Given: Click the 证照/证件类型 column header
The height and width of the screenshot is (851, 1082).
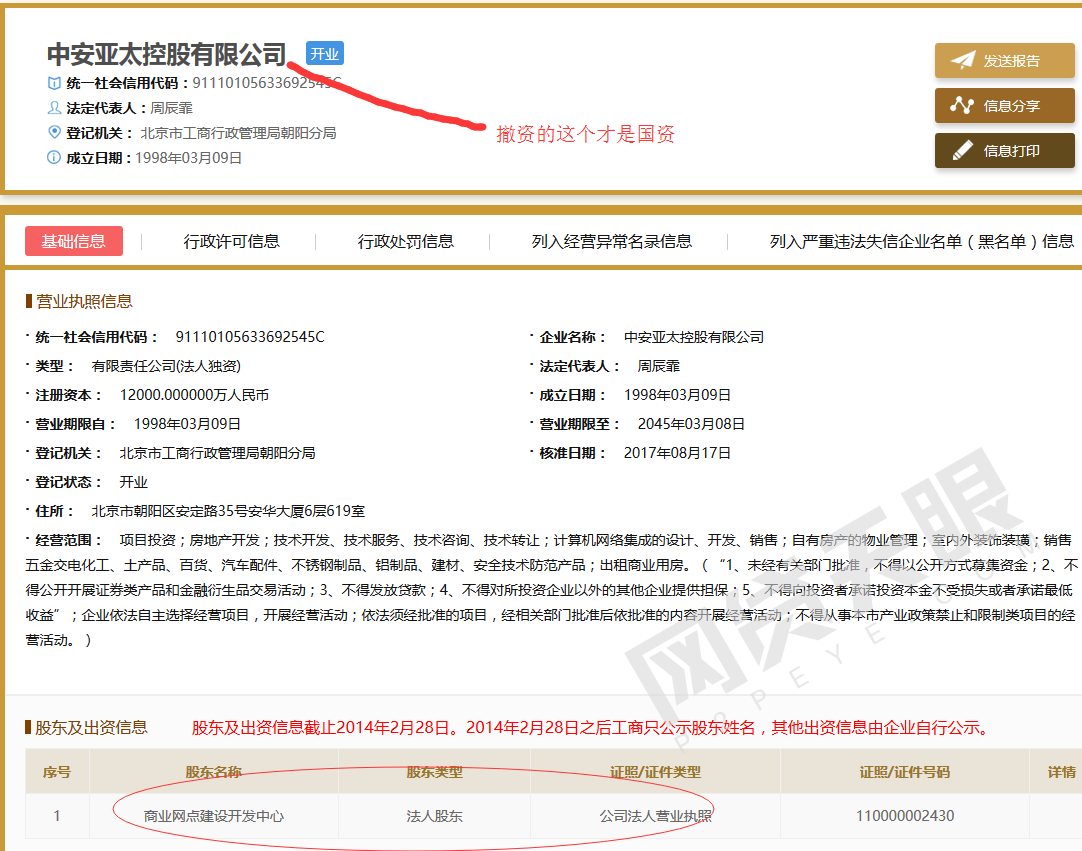Looking at the screenshot, I should (x=656, y=772).
